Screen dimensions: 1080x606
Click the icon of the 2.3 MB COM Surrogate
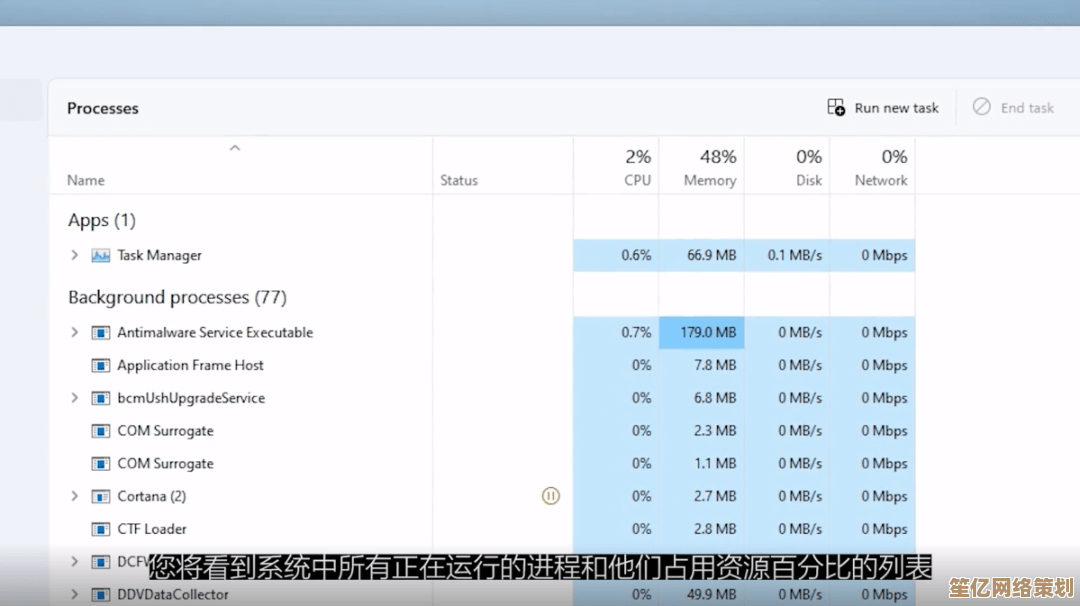[101, 431]
